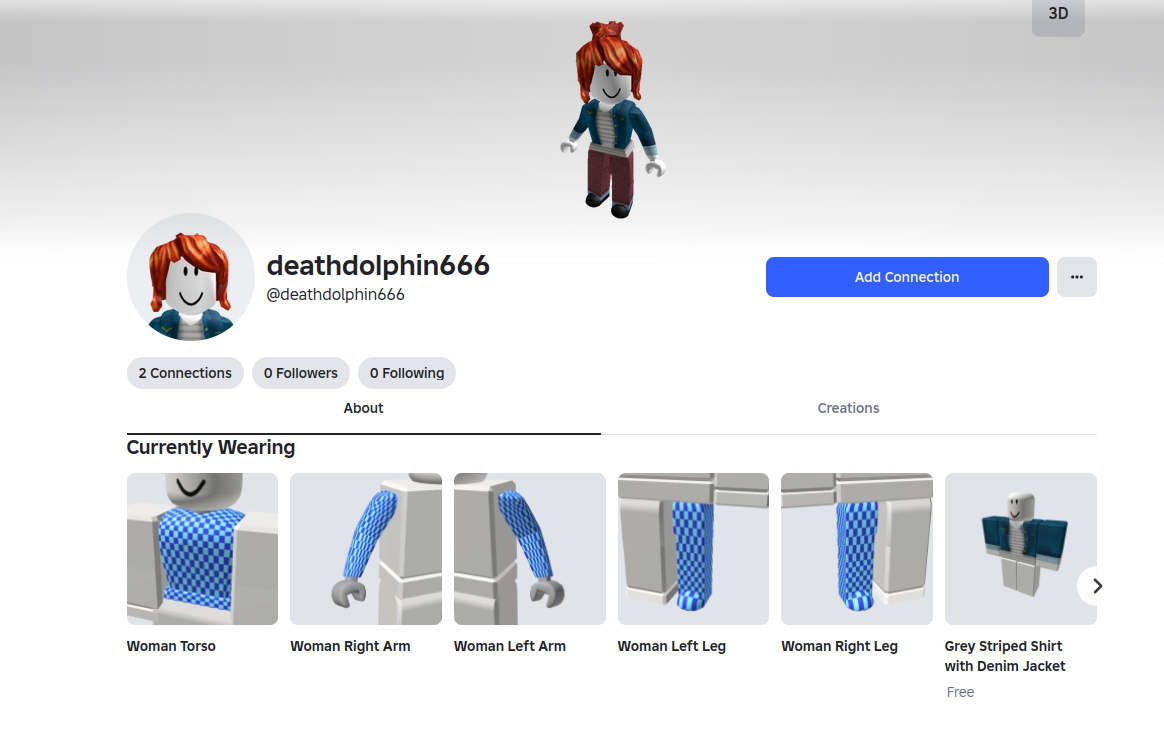The height and width of the screenshot is (735, 1164).
Task: Open the Woman Left Leg thumbnail
Action: (x=693, y=549)
